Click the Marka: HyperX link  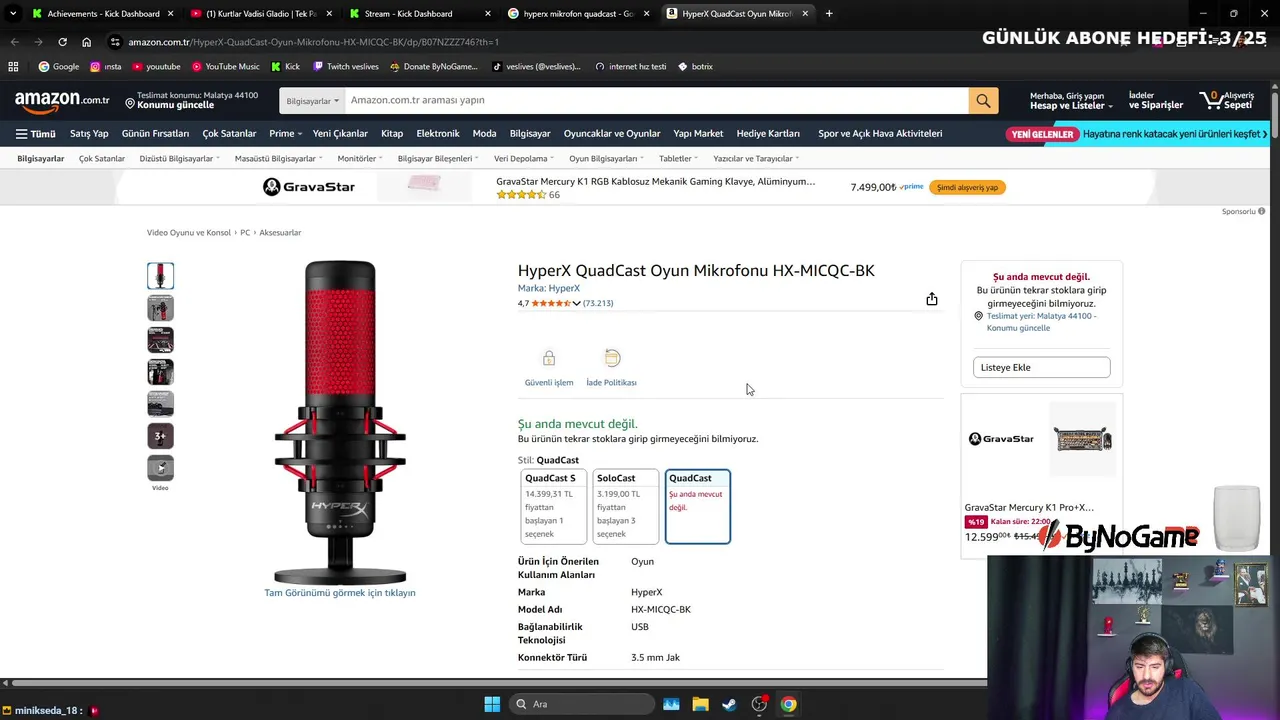(x=548, y=288)
